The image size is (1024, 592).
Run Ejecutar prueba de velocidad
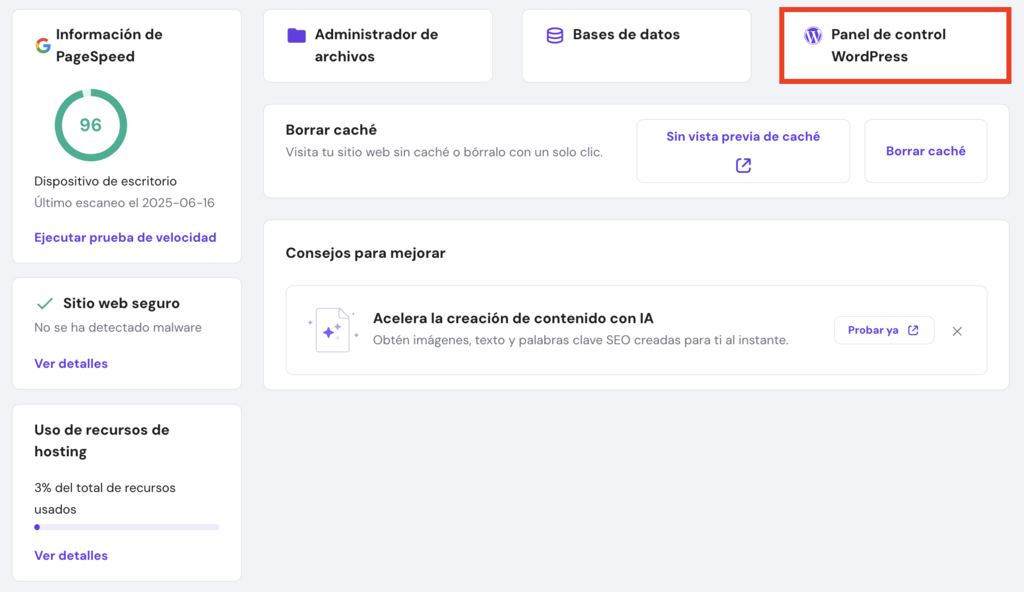tap(125, 237)
